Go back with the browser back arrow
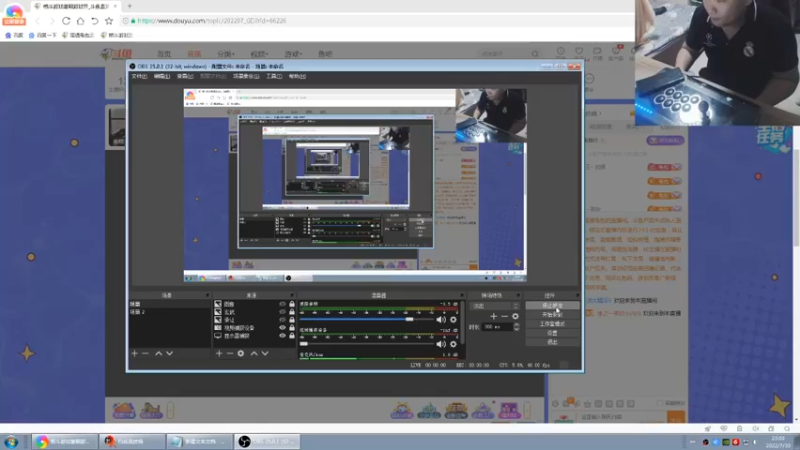800x450 pixels. tap(38, 21)
